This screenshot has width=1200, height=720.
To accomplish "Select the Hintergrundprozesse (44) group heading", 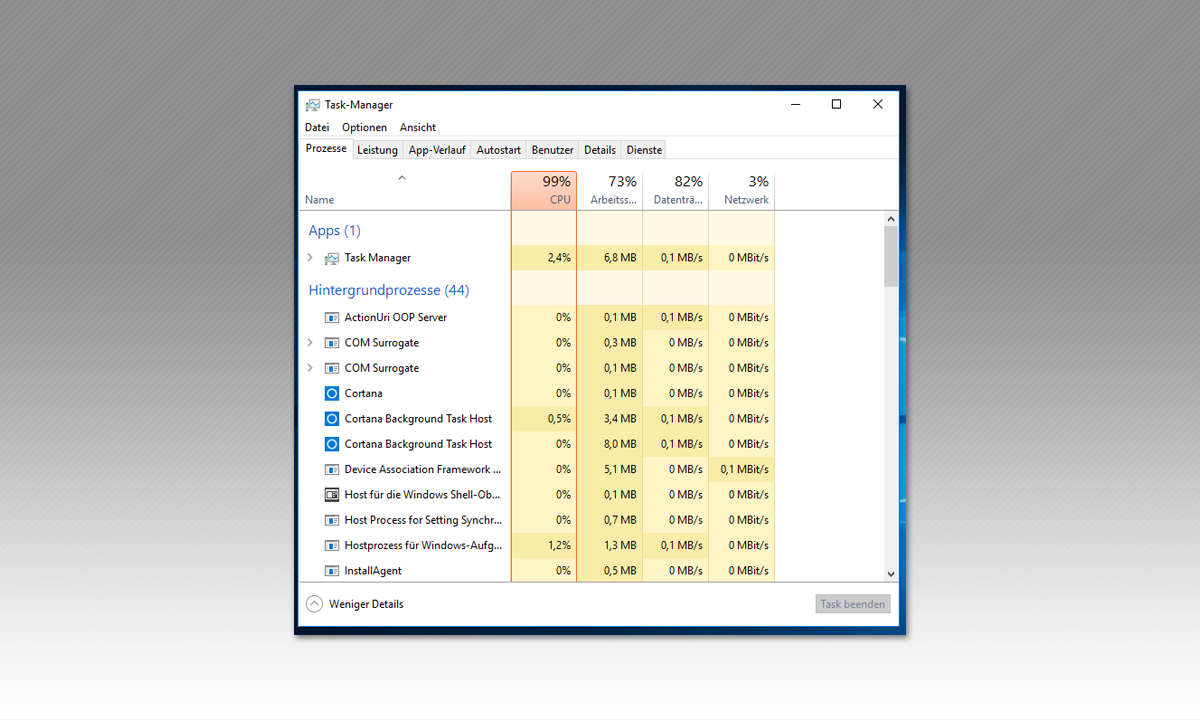I will point(389,291).
